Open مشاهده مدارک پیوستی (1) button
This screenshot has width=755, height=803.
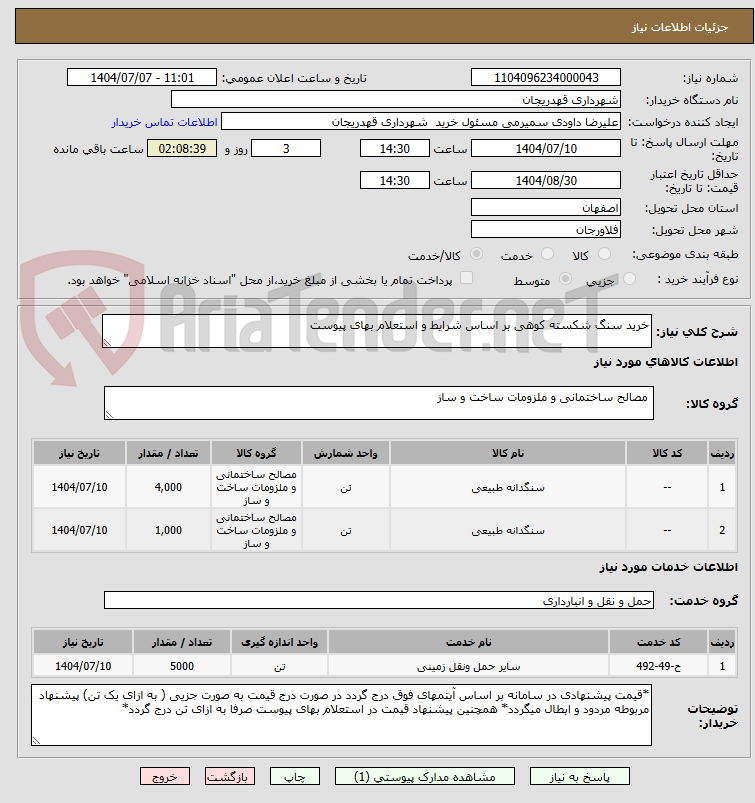click(x=425, y=776)
